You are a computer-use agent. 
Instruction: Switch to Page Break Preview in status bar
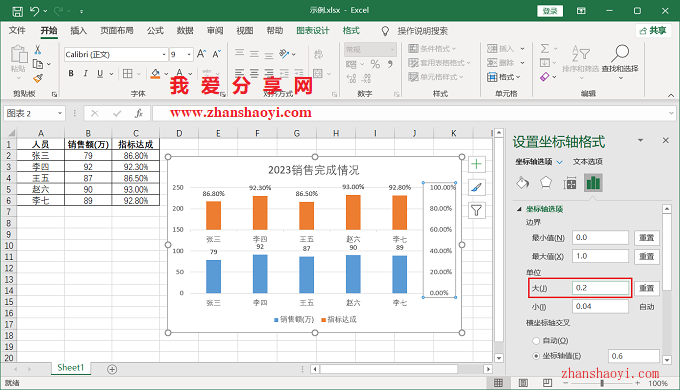point(547,383)
